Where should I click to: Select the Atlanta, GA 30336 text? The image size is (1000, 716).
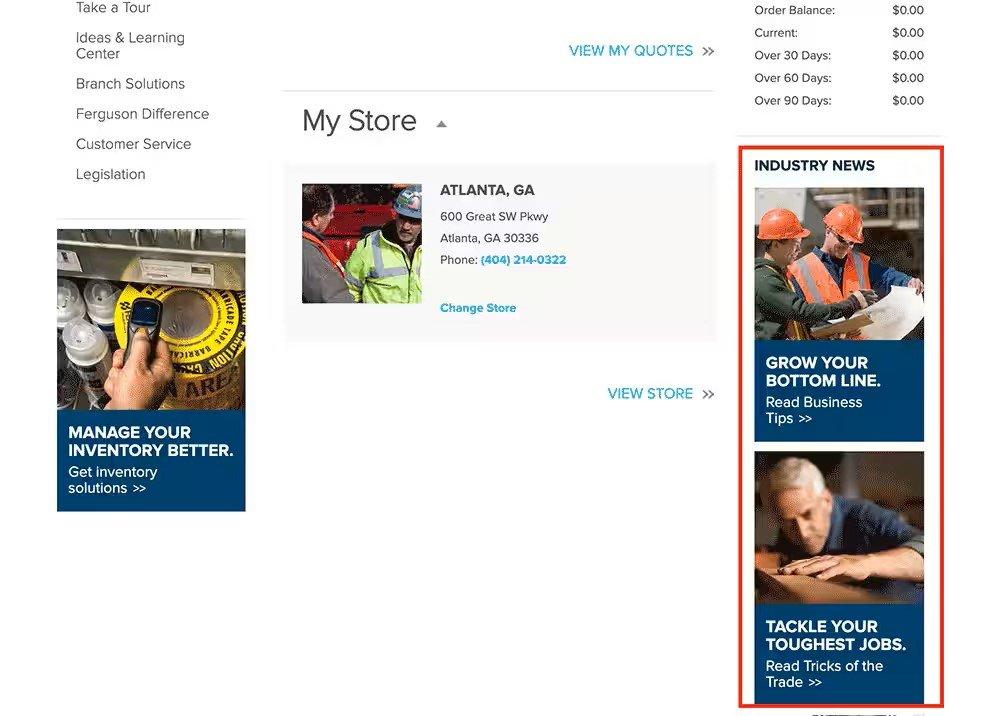click(489, 238)
